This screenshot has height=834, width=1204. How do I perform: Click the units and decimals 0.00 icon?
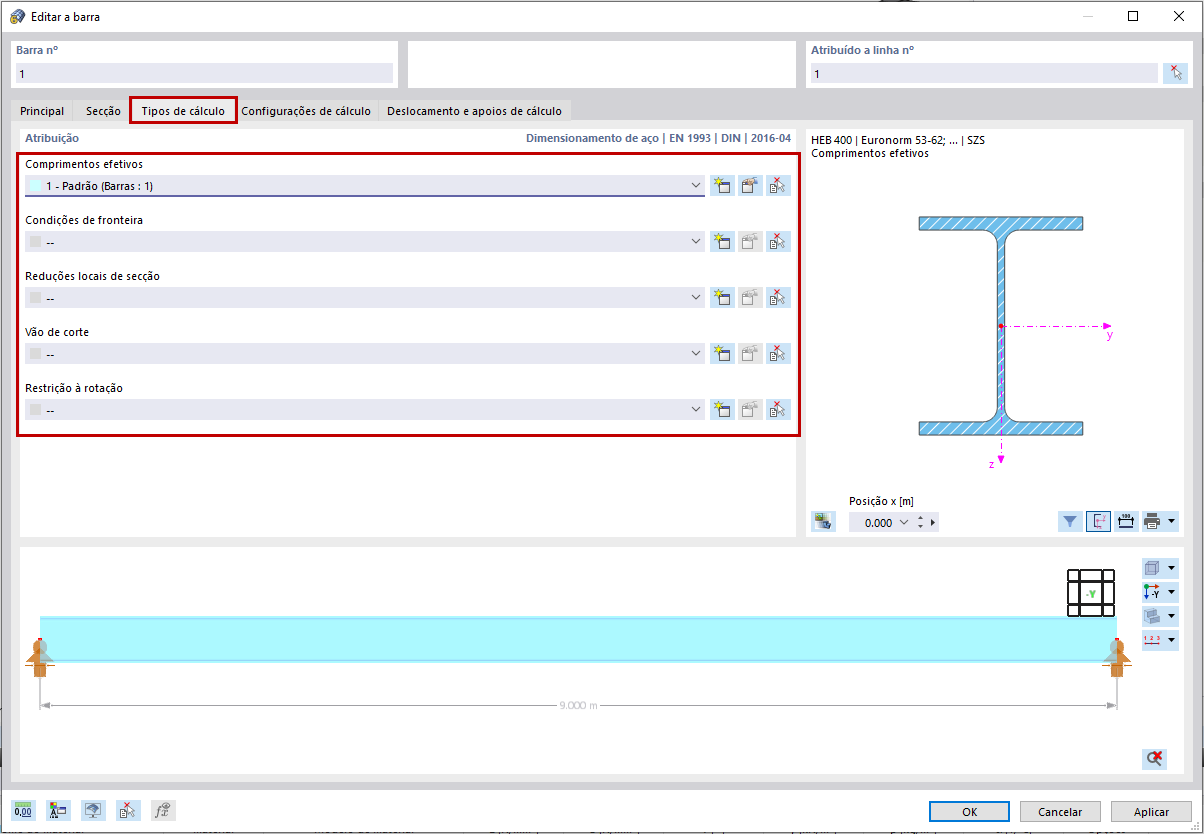pyautogui.click(x=23, y=810)
